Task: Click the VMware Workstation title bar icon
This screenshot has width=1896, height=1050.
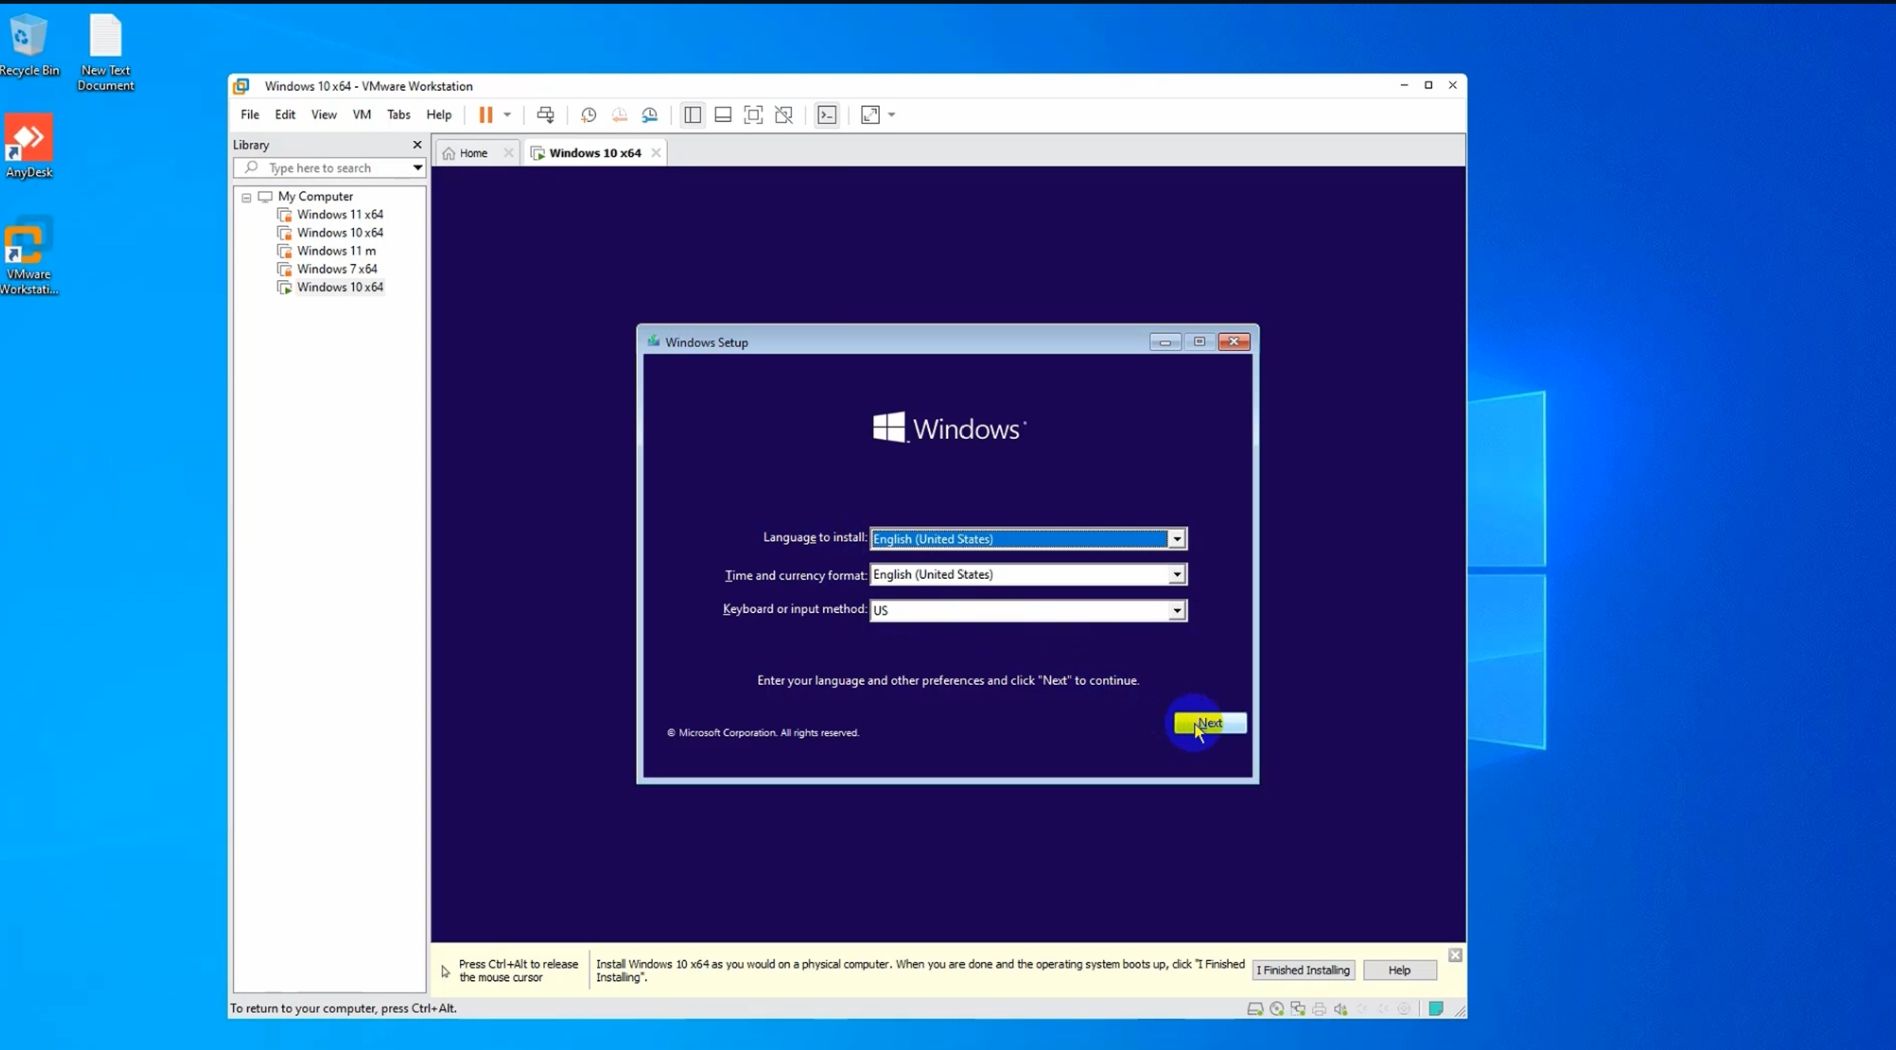Action: click(241, 86)
